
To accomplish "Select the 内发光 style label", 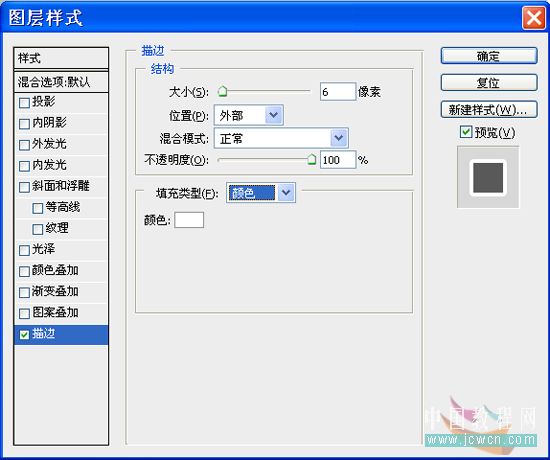I will click(x=49, y=165).
